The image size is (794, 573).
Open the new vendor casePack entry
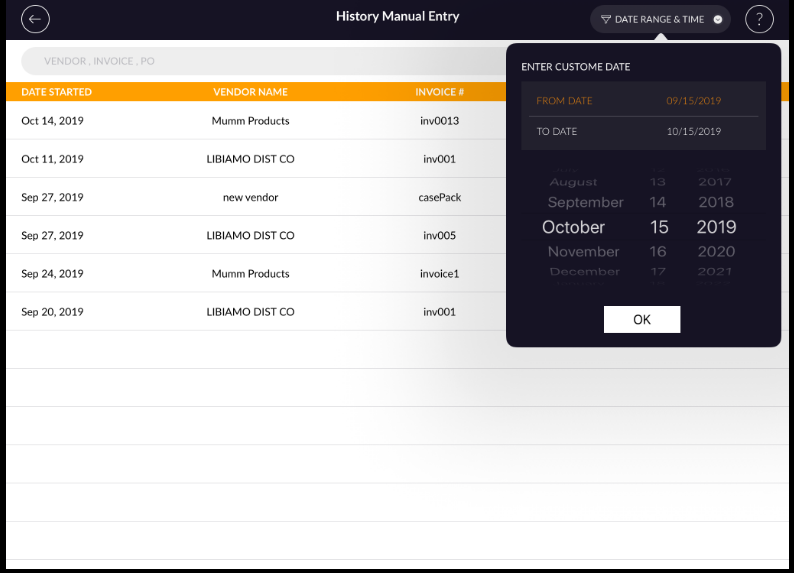250,197
